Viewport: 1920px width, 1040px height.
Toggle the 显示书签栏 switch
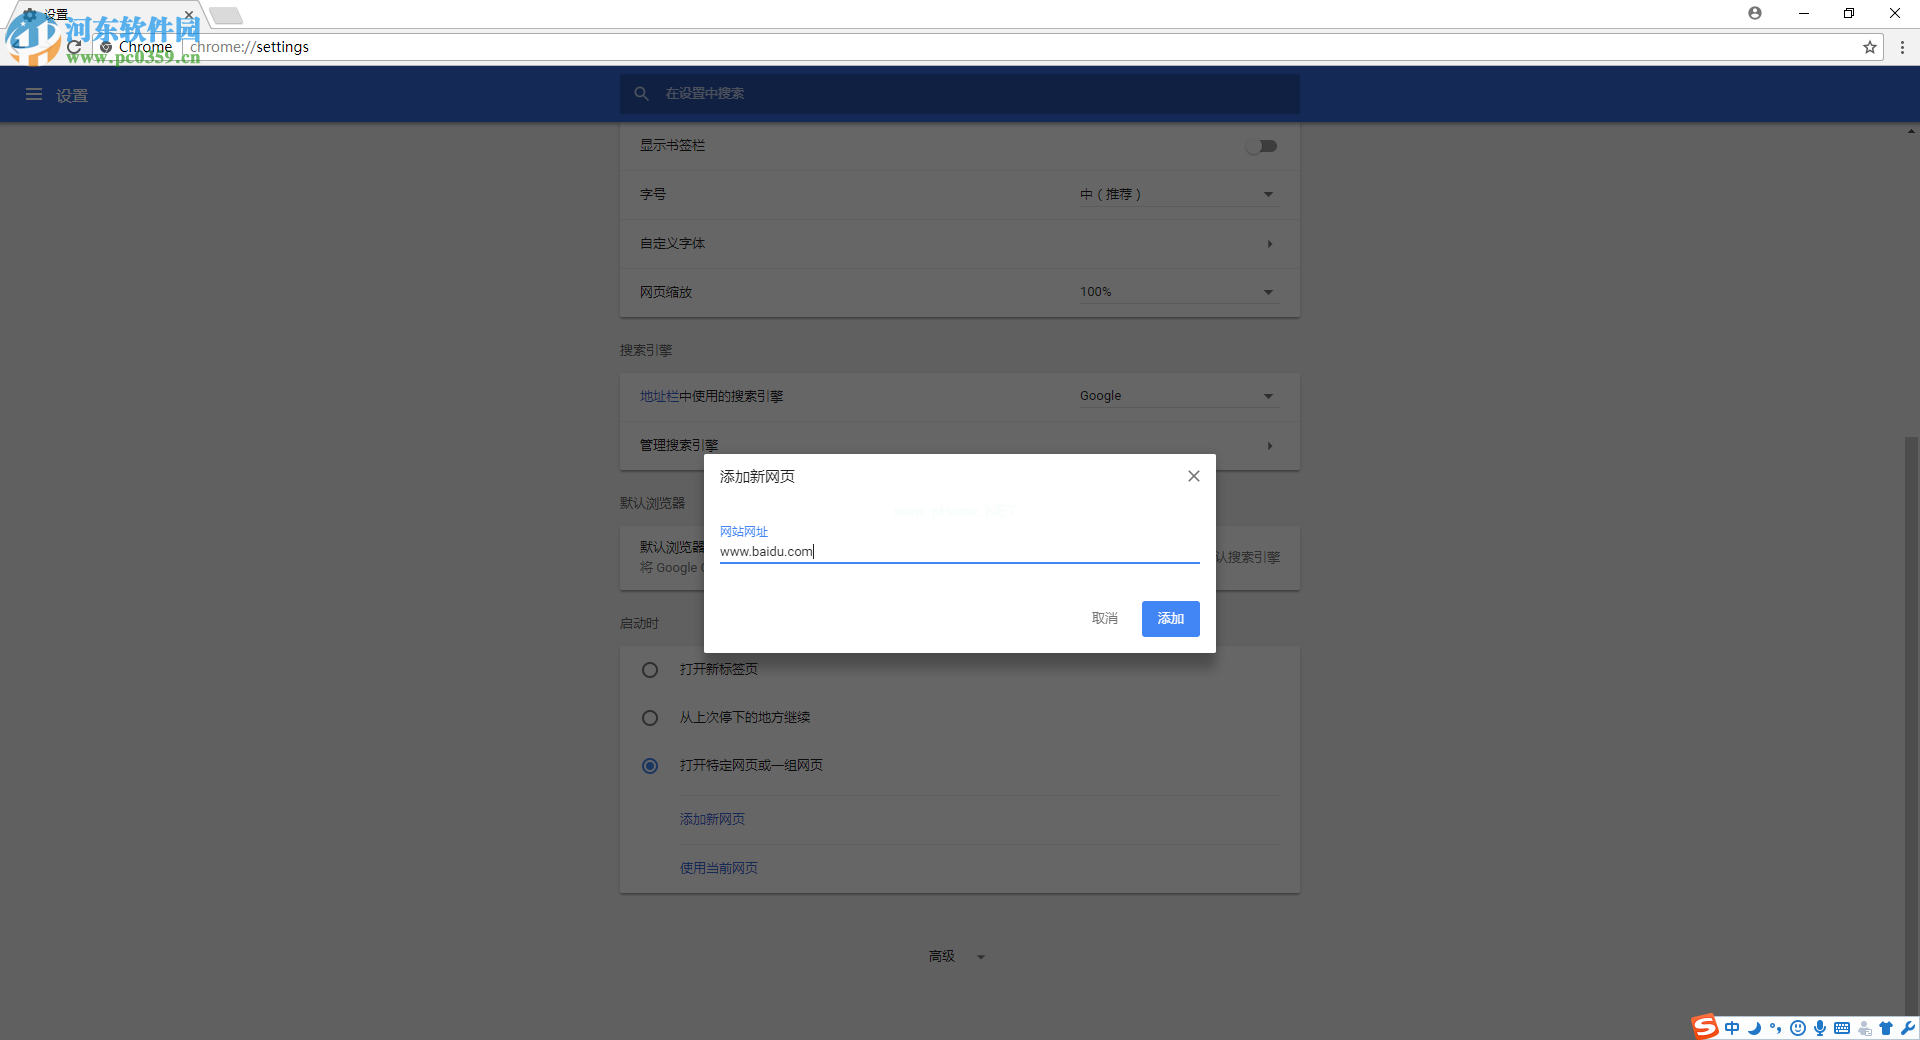click(x=1262, y=146)
